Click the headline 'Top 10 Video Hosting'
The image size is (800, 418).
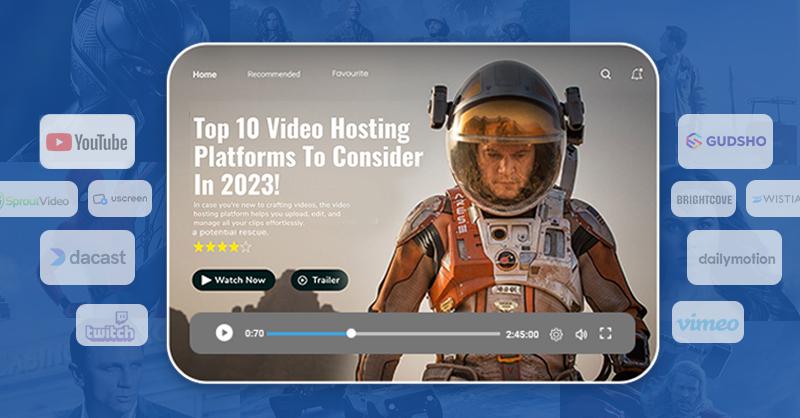click(302, 129)
